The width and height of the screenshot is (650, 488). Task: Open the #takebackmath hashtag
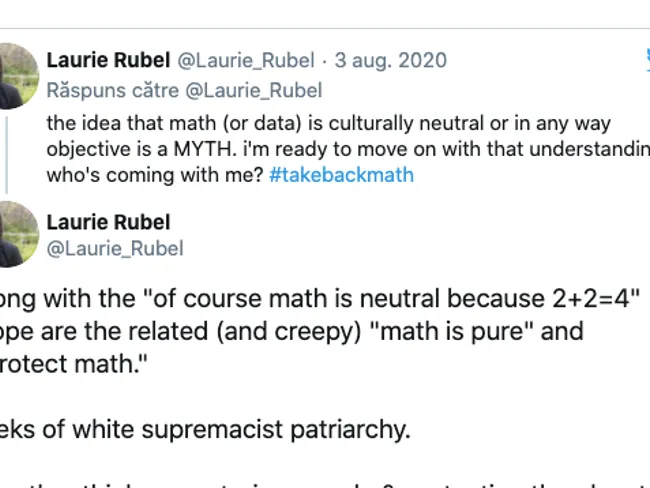341,175
